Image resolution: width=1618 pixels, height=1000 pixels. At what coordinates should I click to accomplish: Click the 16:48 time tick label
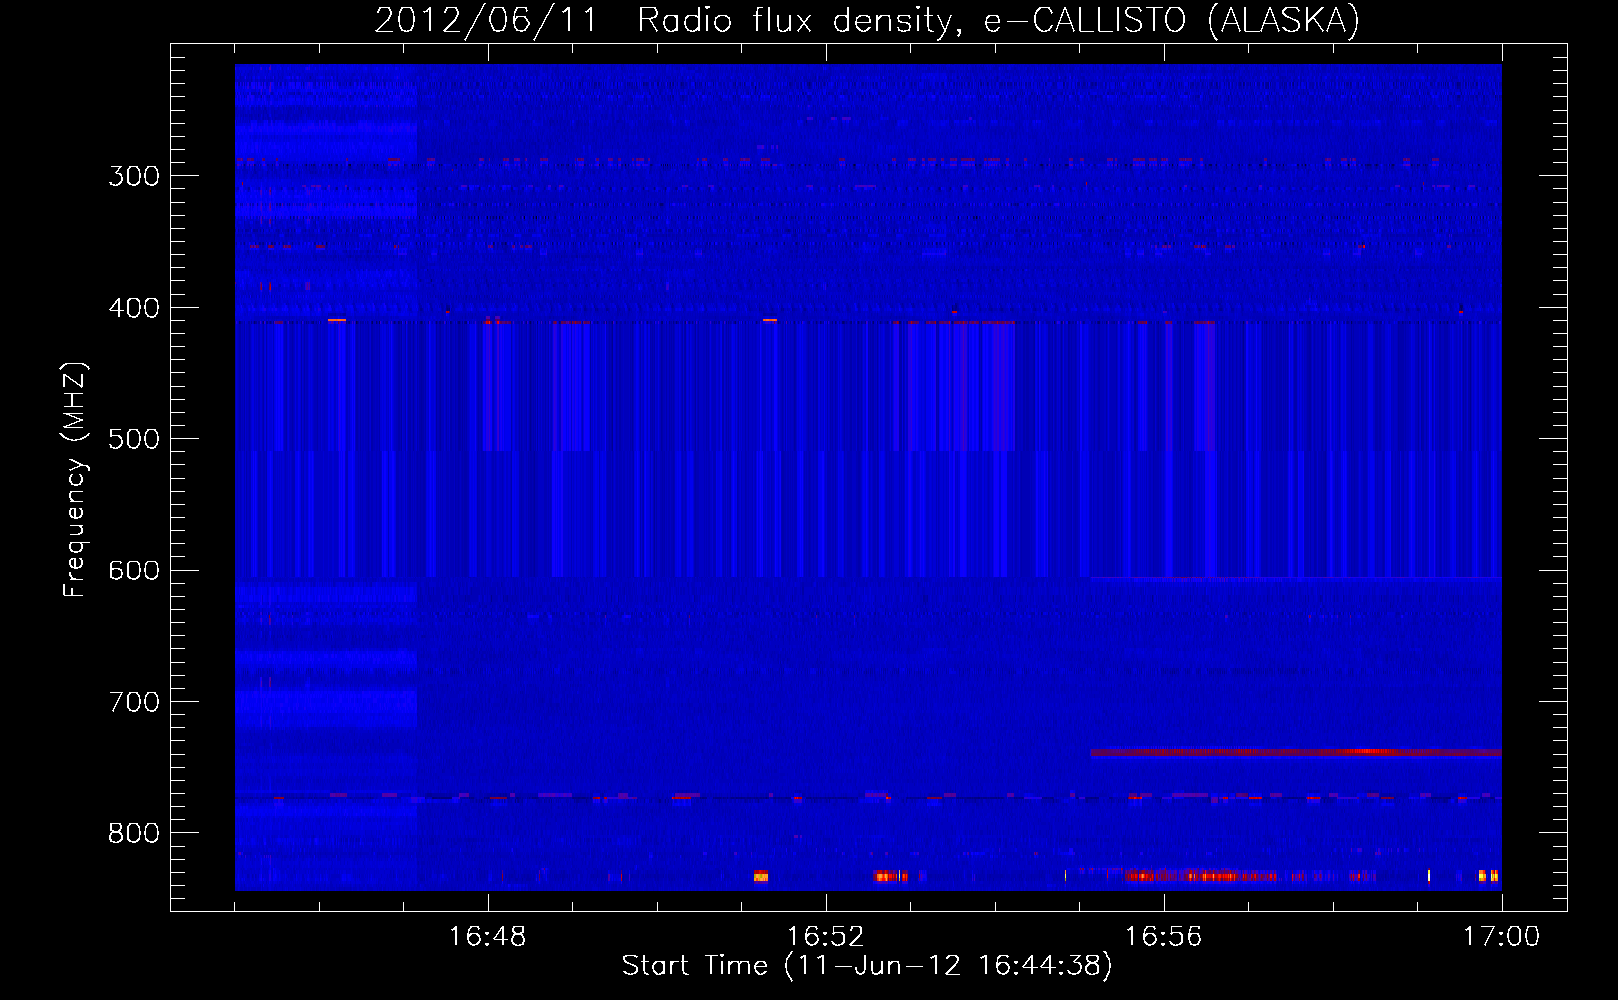(x=488, y=937)
